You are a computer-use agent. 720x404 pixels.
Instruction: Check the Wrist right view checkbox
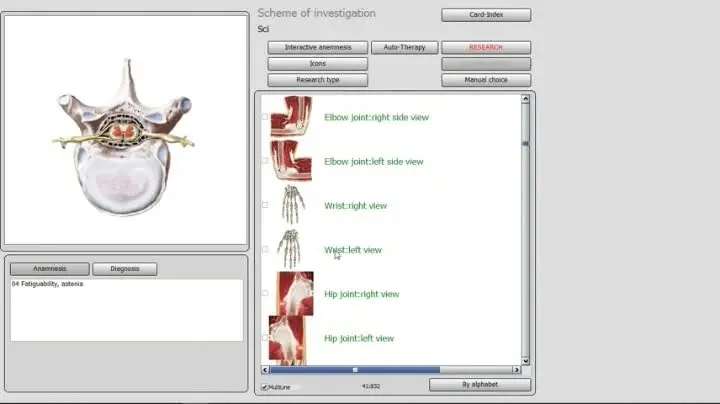pyautogui.click(x=265, y=205)
